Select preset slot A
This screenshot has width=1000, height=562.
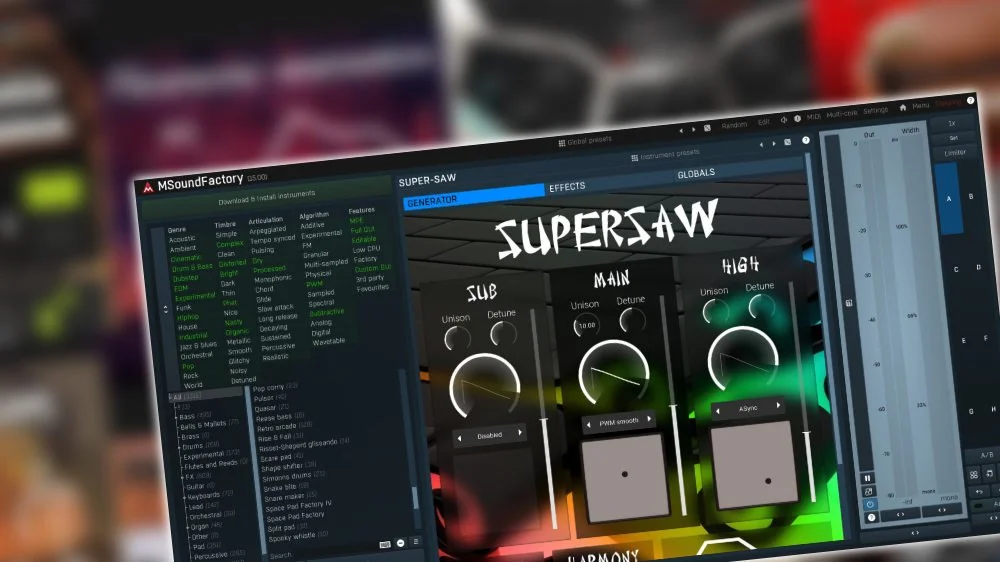pyautogui.click(x=949, y=199)
